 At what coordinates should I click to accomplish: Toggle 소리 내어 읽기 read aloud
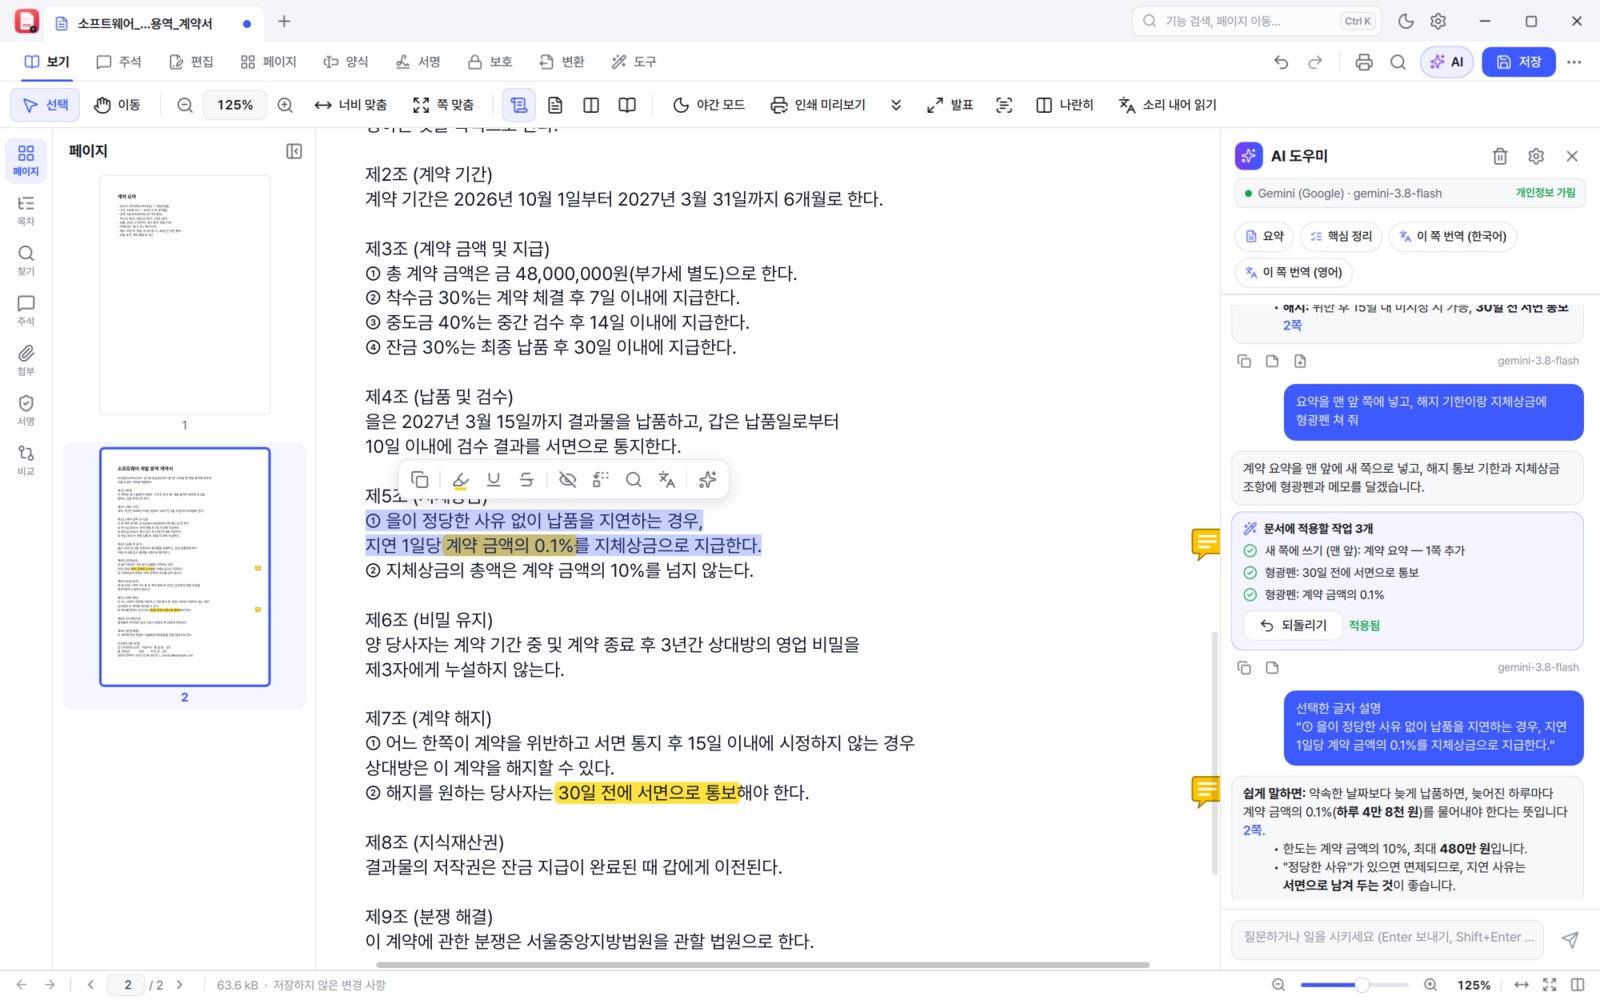pos(1167,105)
